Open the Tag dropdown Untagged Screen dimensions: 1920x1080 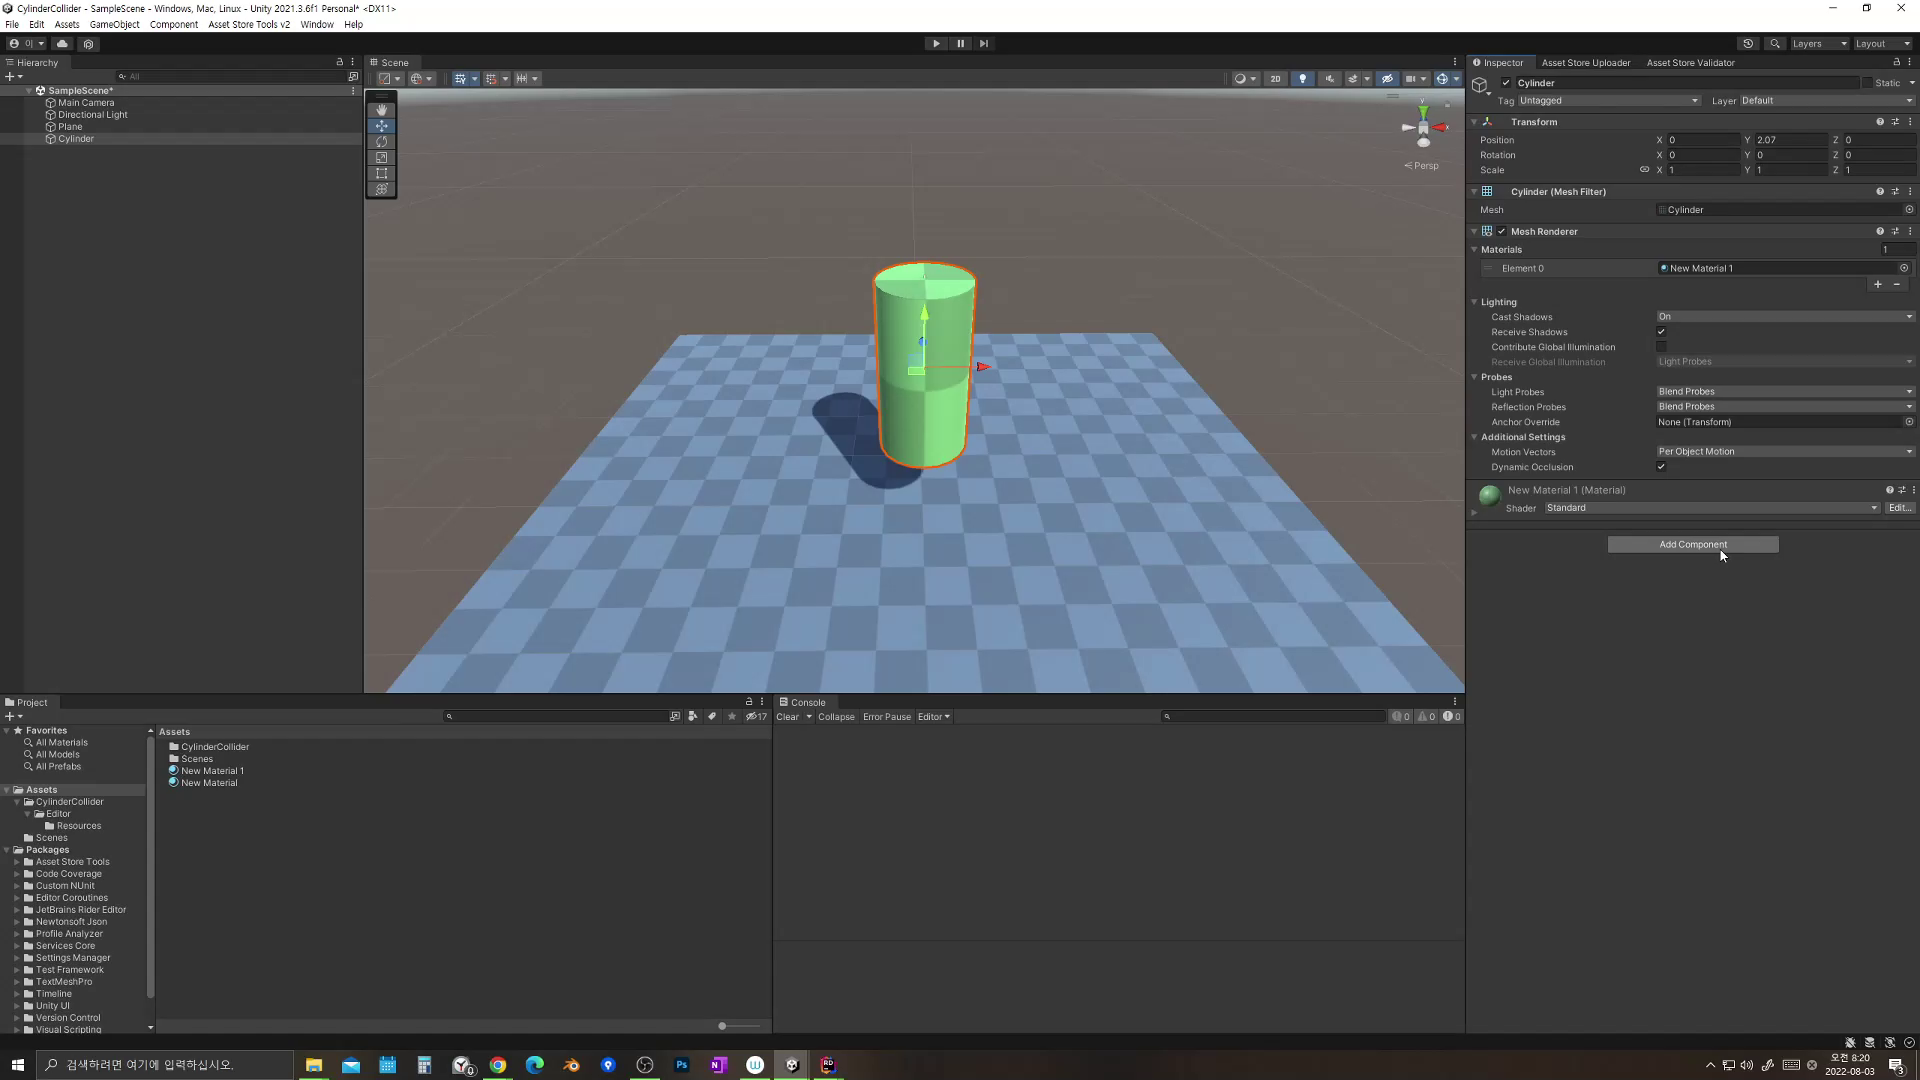1609,101
